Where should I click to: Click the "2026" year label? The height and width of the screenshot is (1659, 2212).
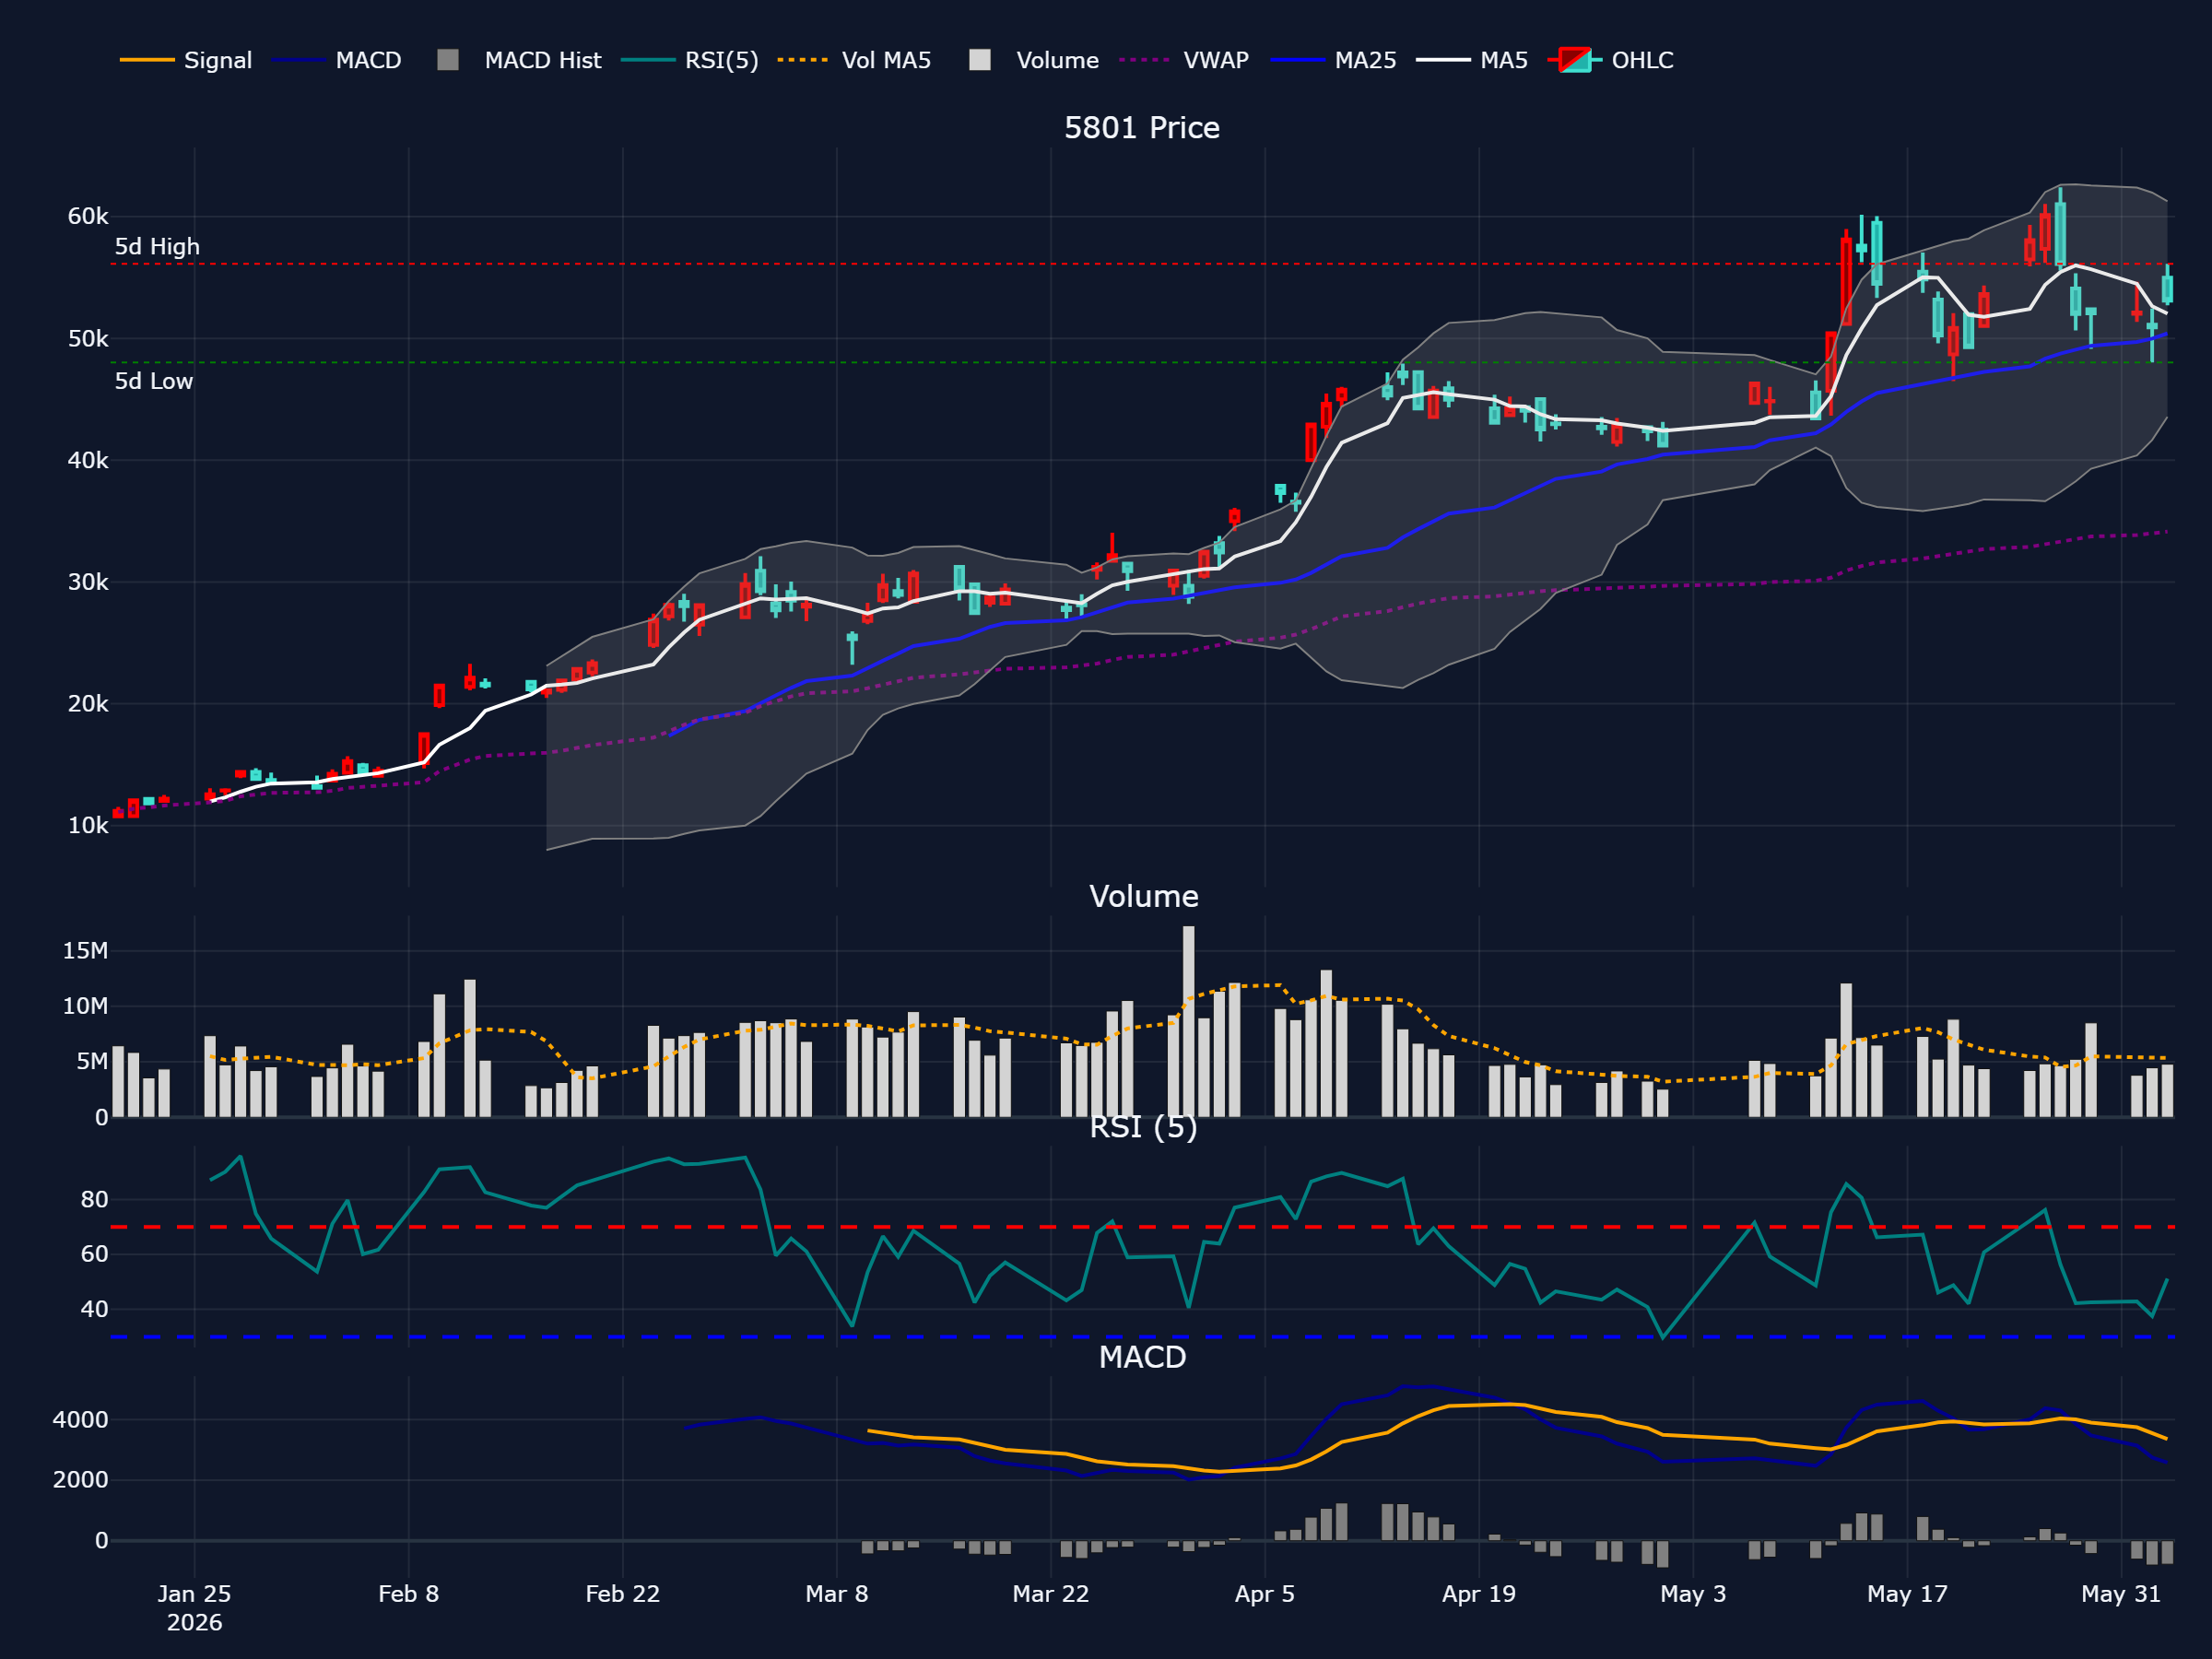tap(194, 1622)
